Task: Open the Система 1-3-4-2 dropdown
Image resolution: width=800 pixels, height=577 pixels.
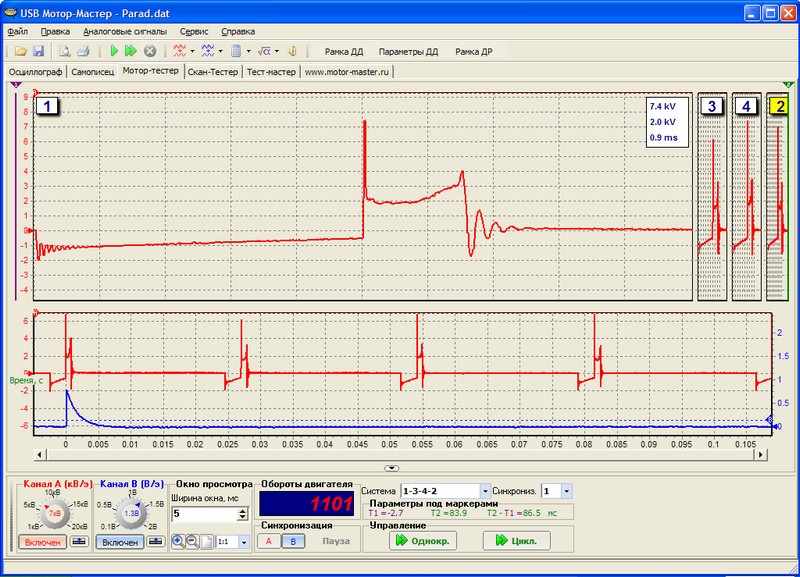Action: [485, 491]
